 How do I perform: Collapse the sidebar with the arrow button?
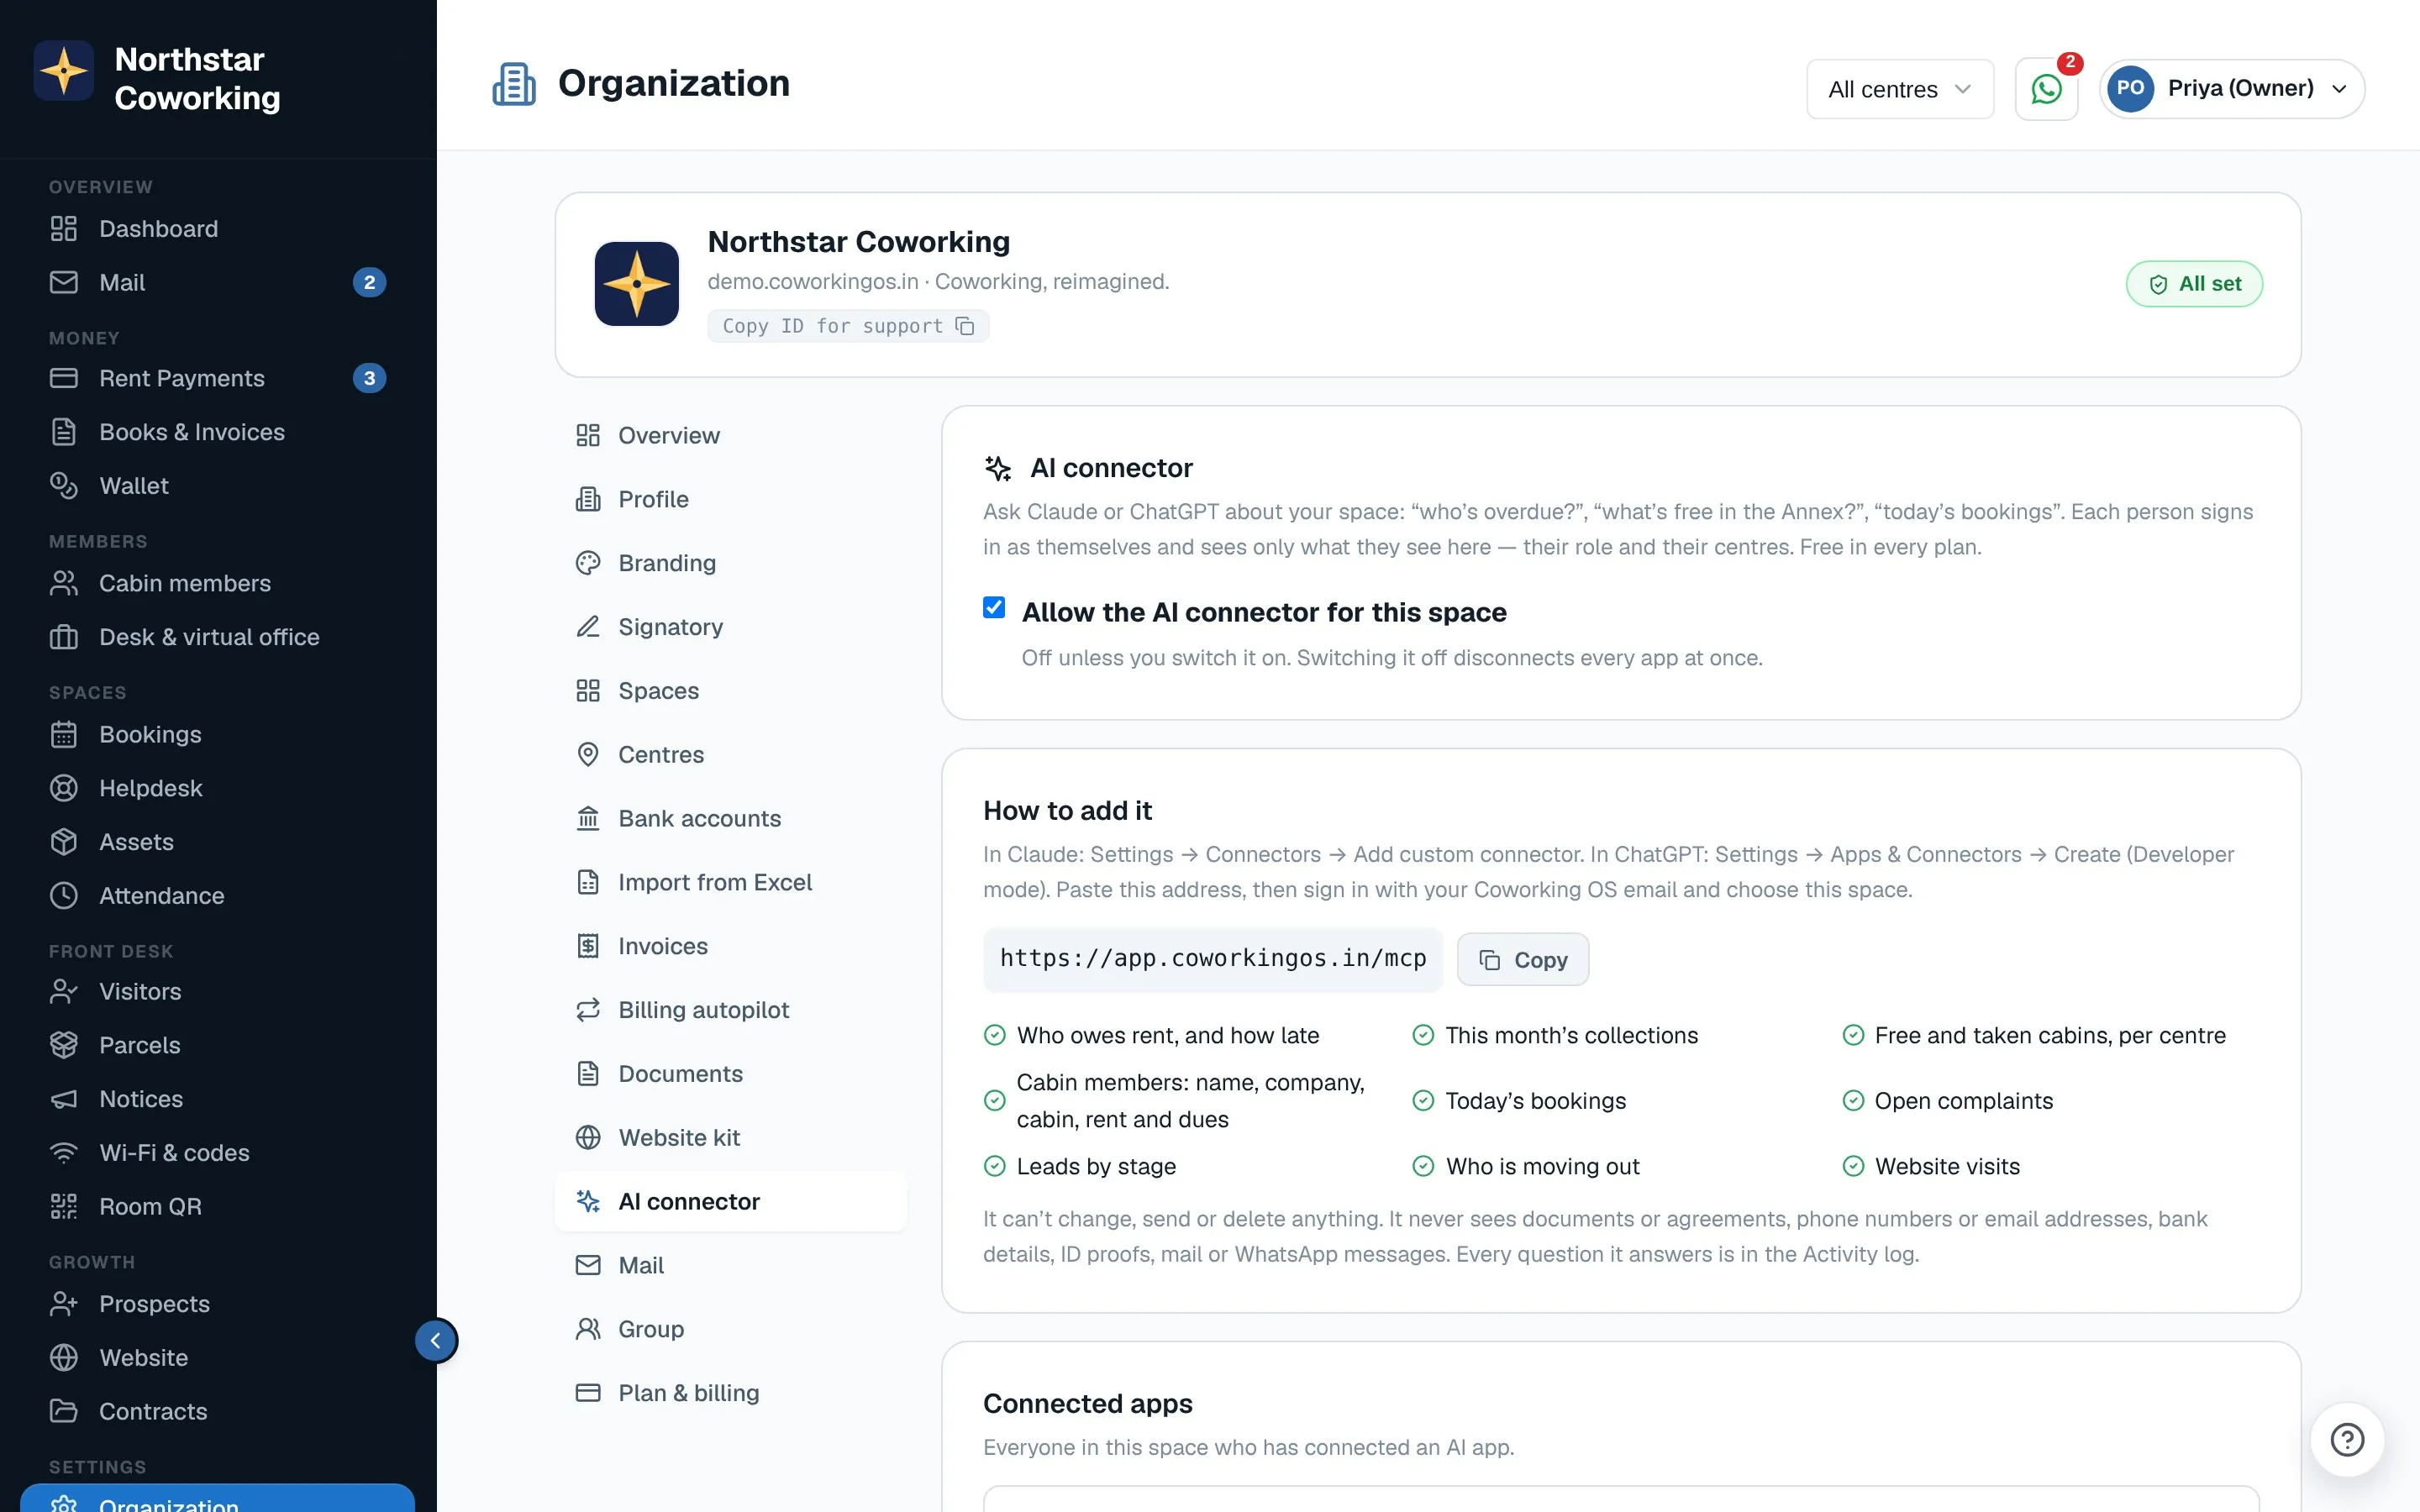(436, 1341)
